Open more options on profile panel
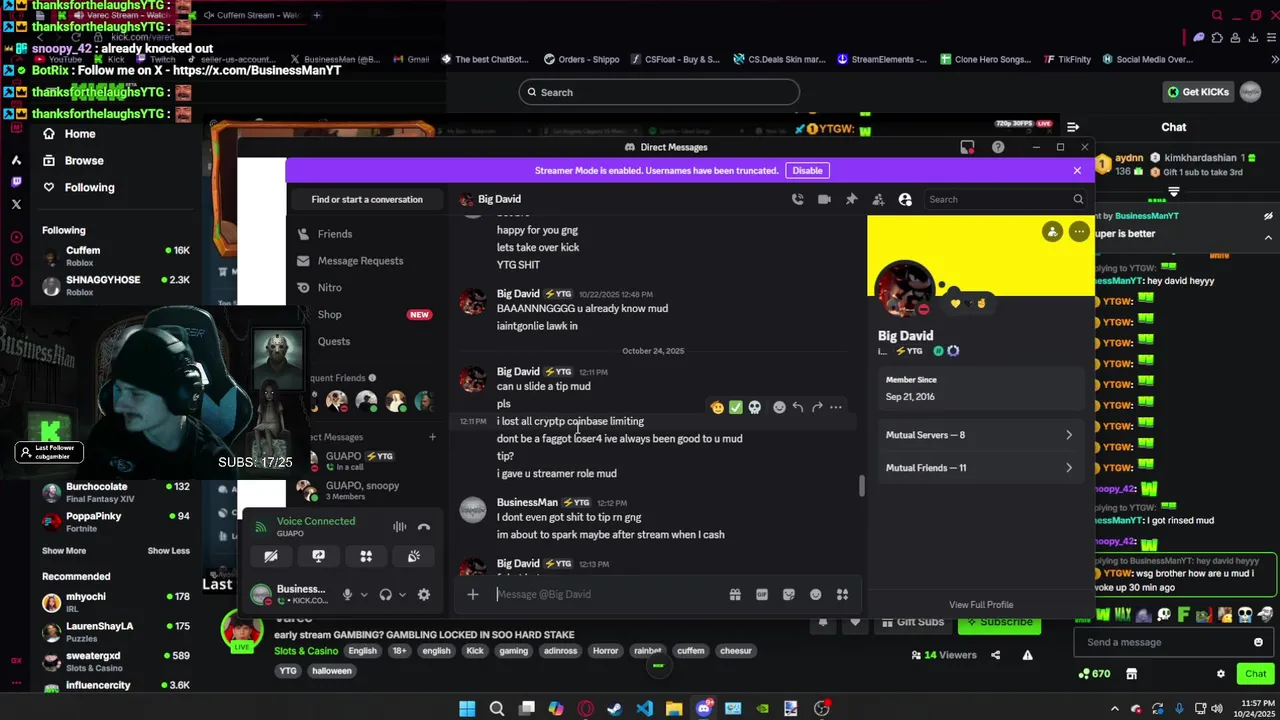Image resolution: width=1280 pixels, height=720 pixels. click(1079, 232)
